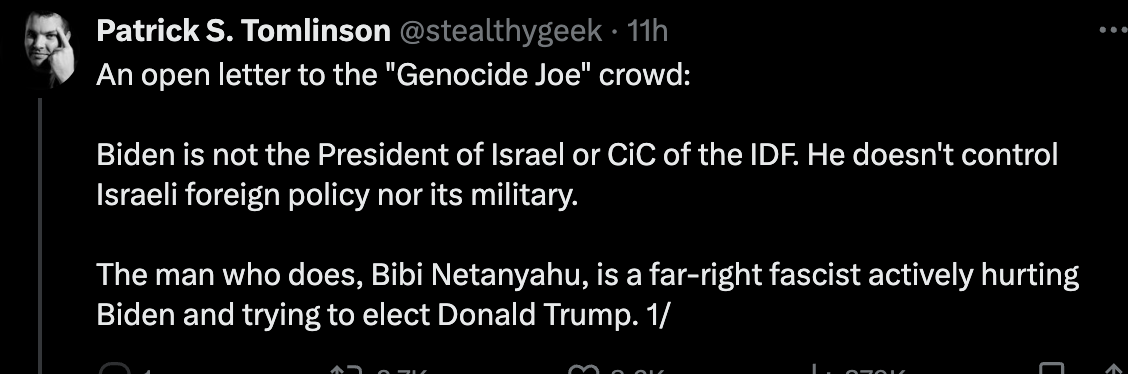Click the vertical thread connector line
This screenshot has width=1128, height=374.
coord(41,236)
